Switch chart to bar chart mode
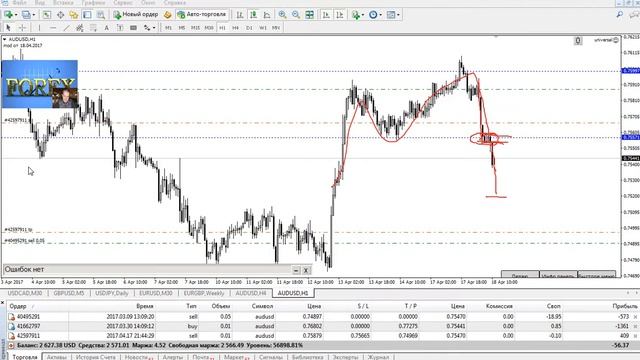The image size is (640, 360). (x=240, y=15)
